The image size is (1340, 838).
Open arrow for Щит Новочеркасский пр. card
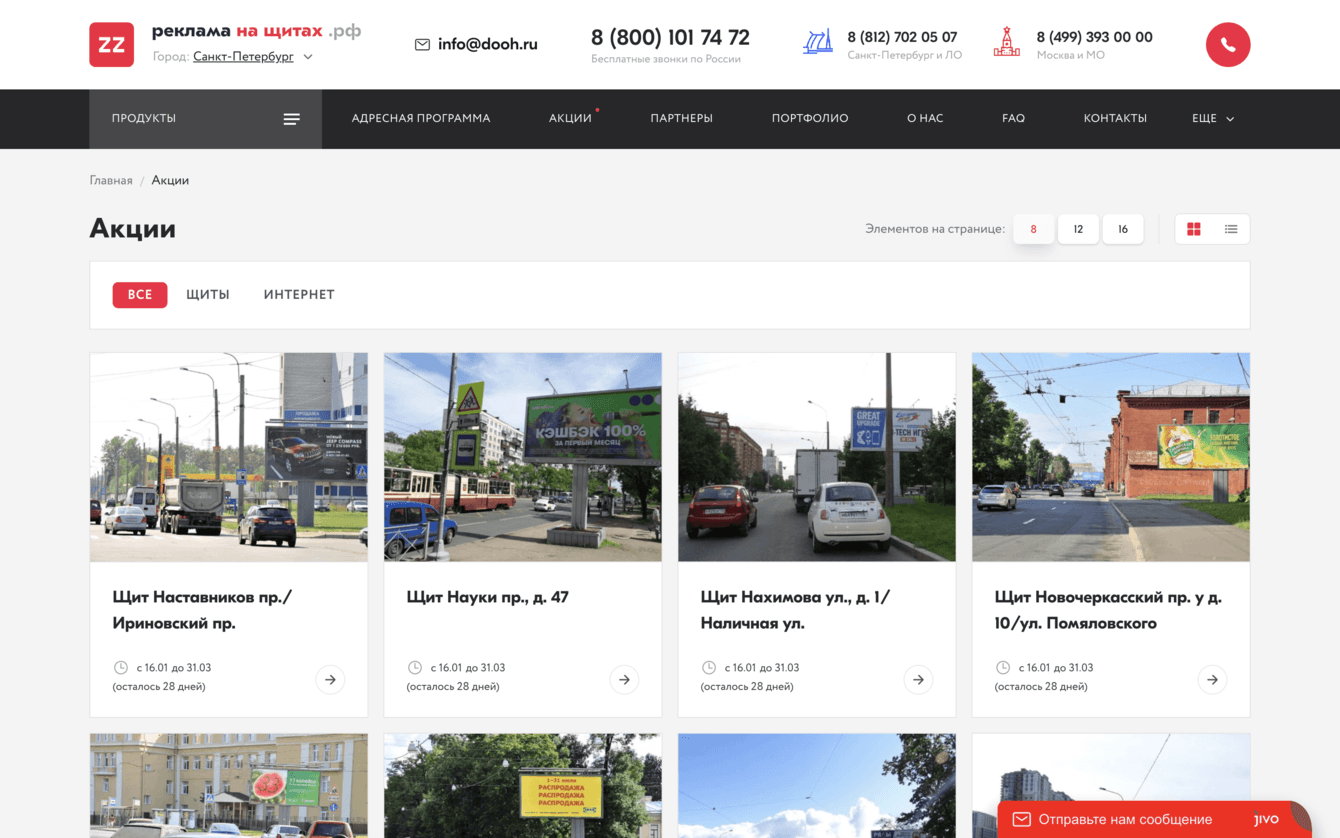tap(1212, 680)
